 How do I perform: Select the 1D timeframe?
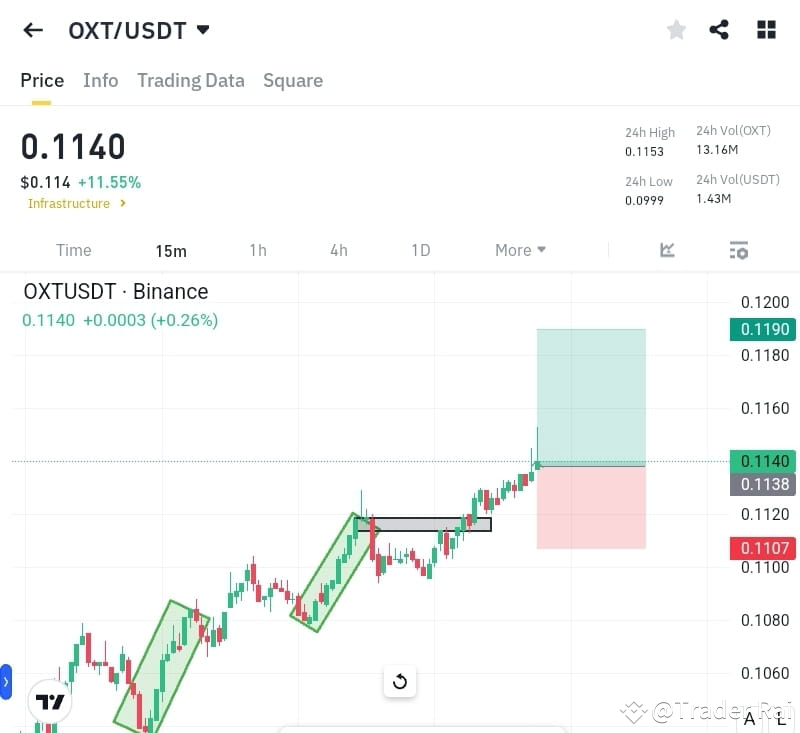tap(420, 250)
